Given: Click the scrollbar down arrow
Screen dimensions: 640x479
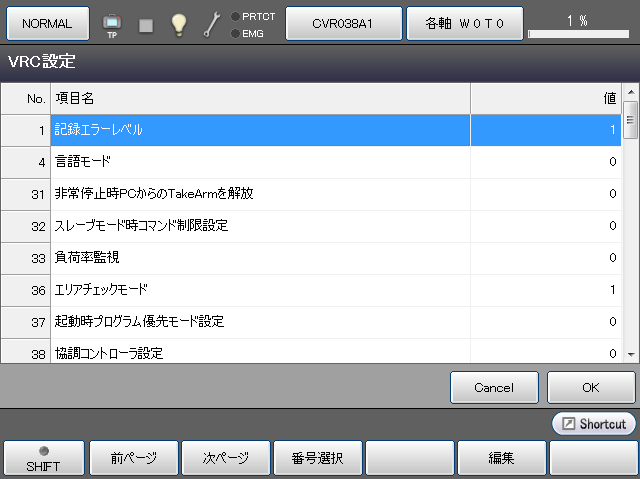Looking at the screenshot, I should [630, 354].
